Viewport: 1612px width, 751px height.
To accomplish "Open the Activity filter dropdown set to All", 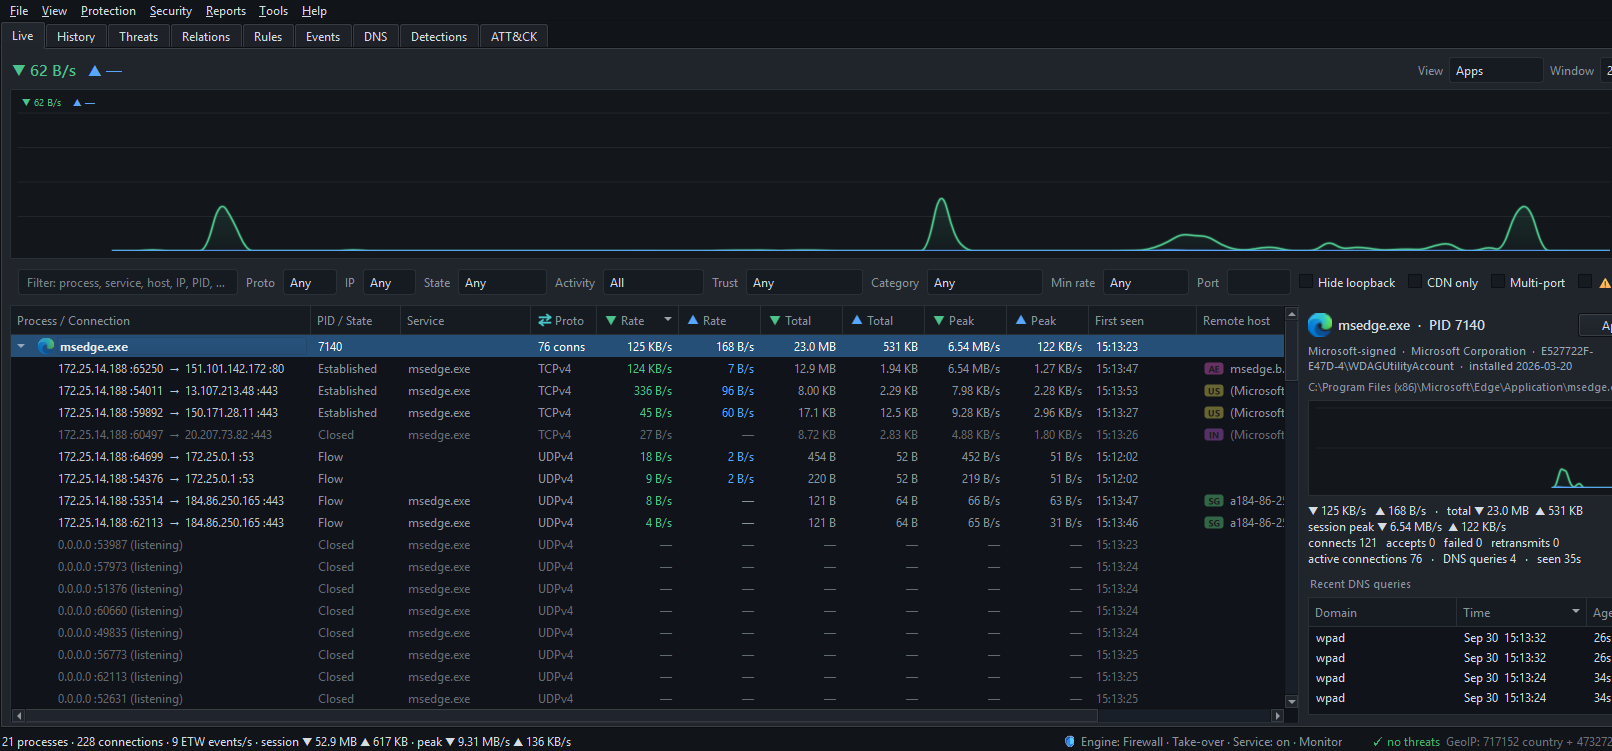I will (653, 283).
